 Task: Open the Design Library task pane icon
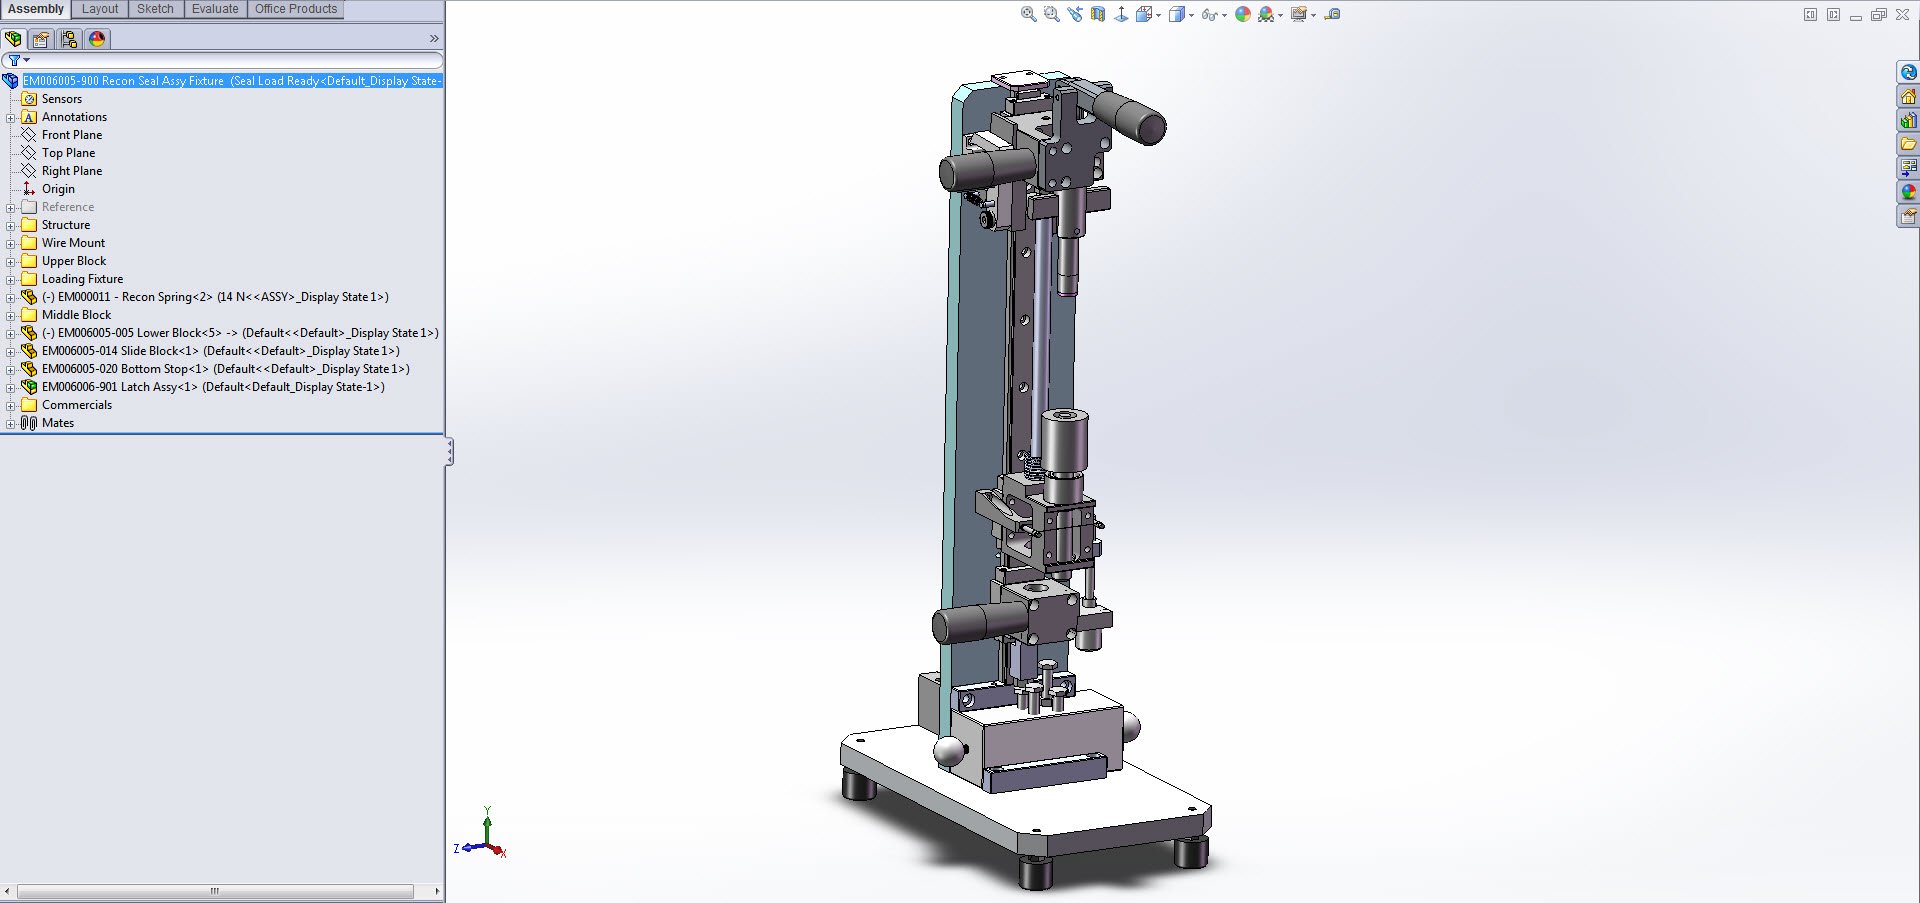click(1909, 120)
